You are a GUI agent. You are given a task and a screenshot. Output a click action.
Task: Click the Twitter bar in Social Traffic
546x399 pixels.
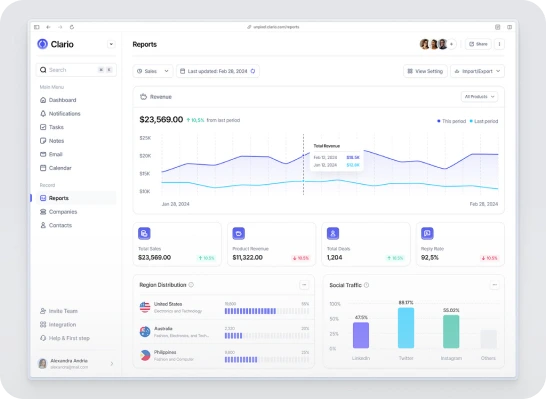[406, 328]
